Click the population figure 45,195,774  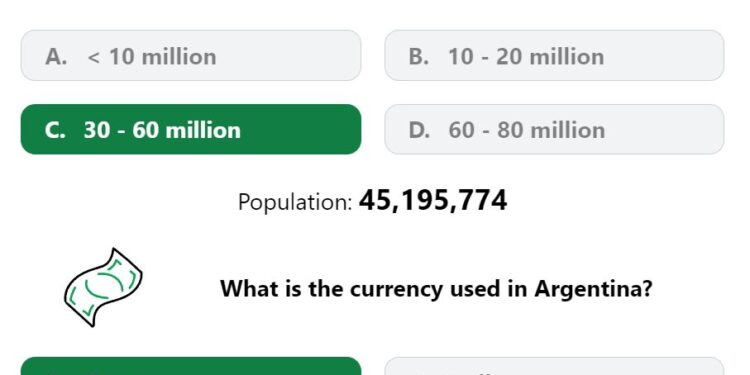click(x=433, y=200)
